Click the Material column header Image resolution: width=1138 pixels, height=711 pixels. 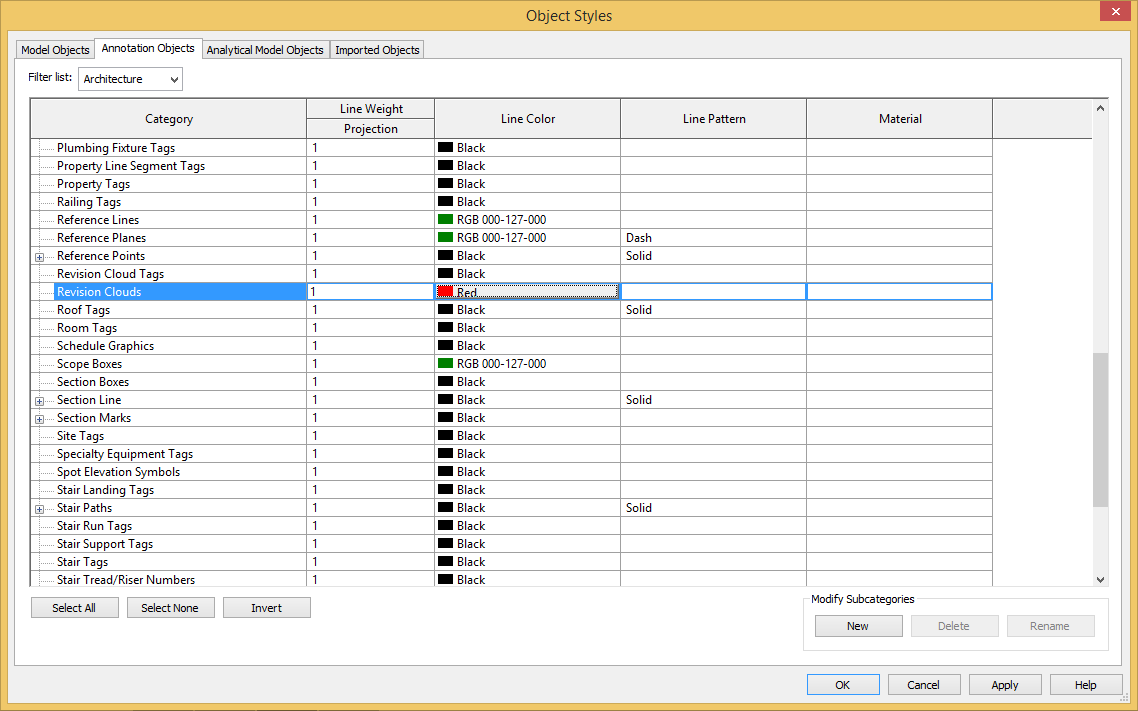tap(899, 119)
